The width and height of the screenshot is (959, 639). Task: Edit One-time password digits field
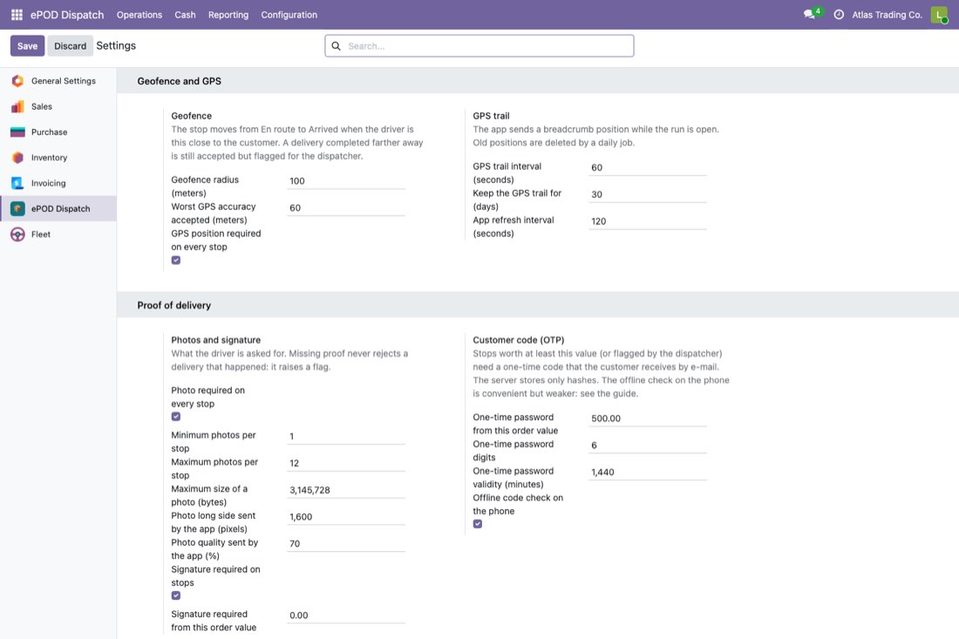point(647,445)
